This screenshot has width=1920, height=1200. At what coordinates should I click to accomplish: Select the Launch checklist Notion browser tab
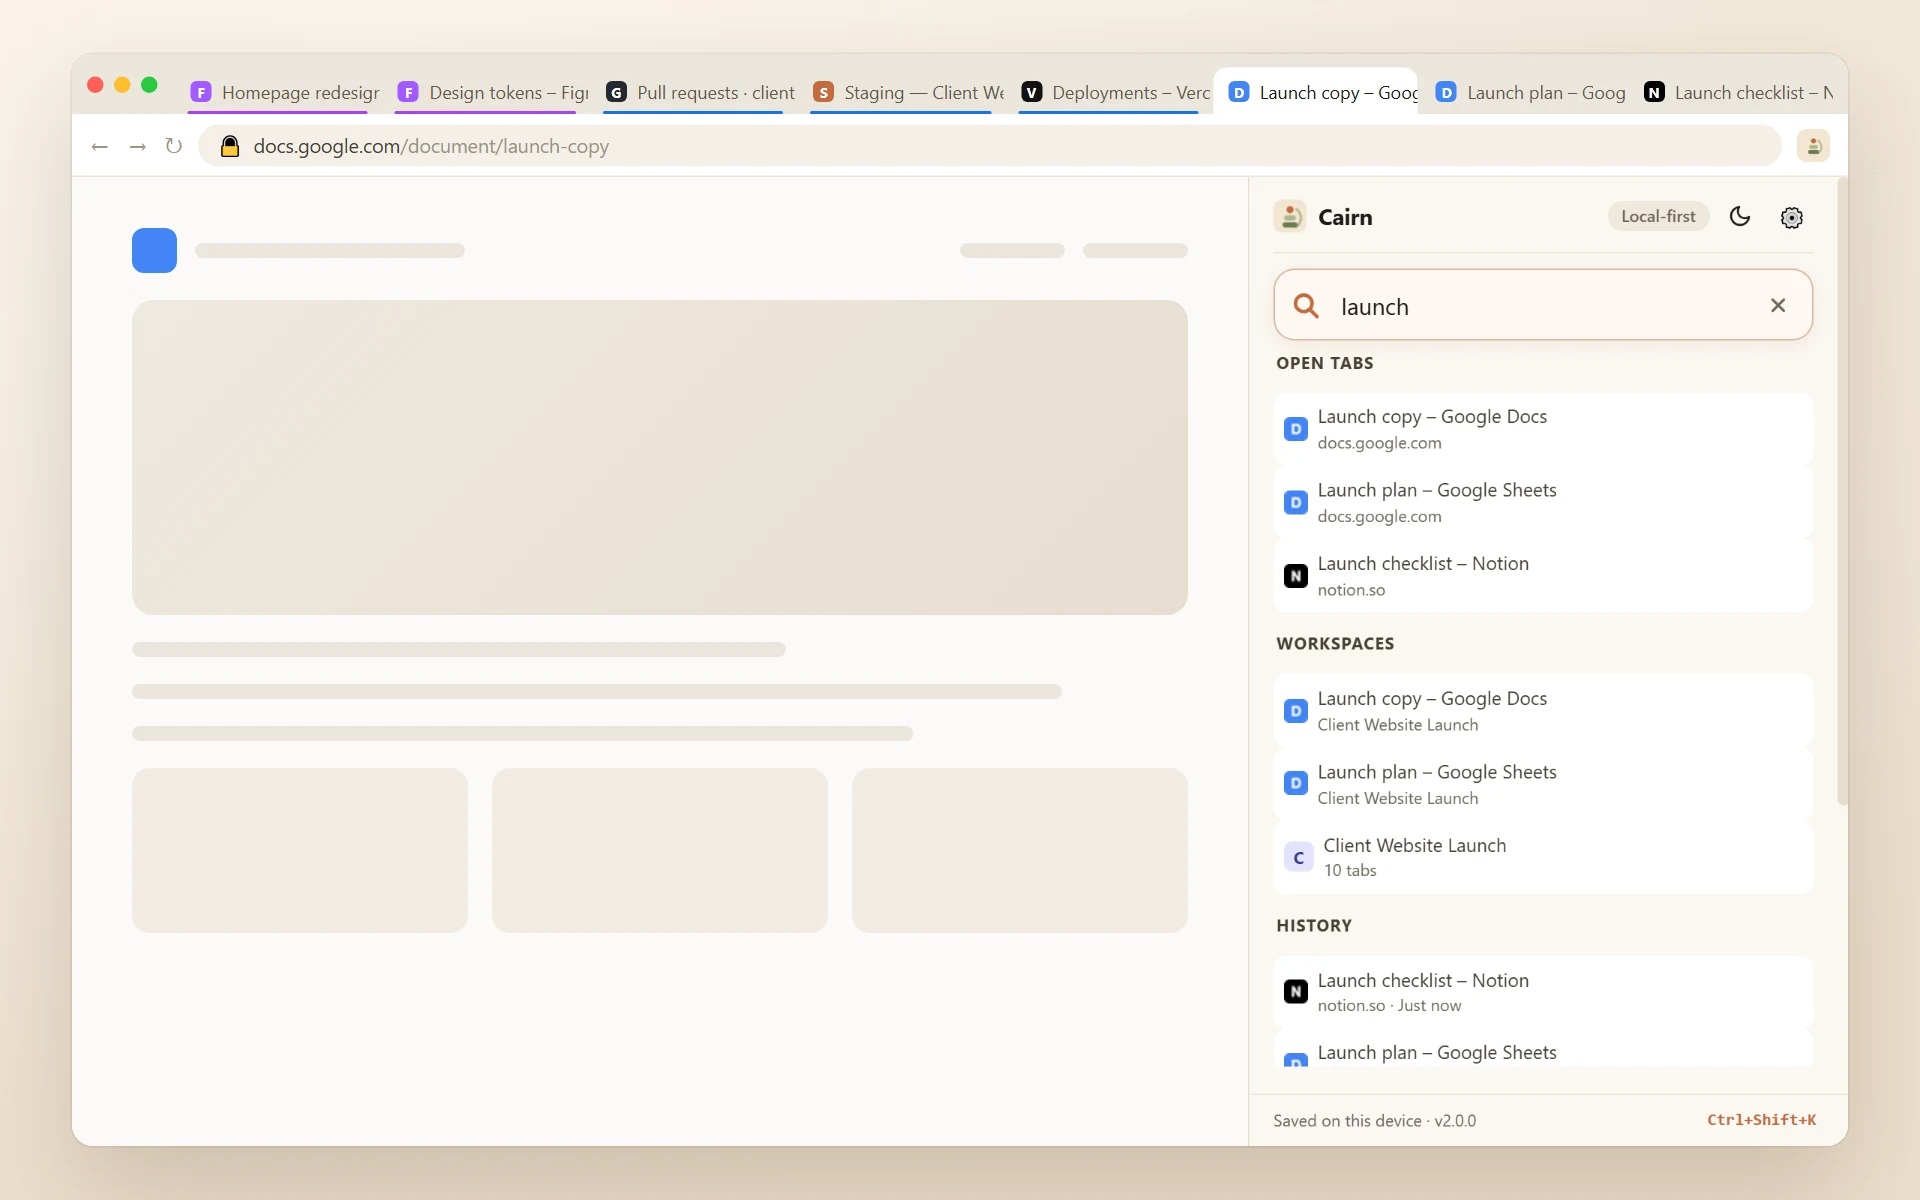[x=1738, y=92]
